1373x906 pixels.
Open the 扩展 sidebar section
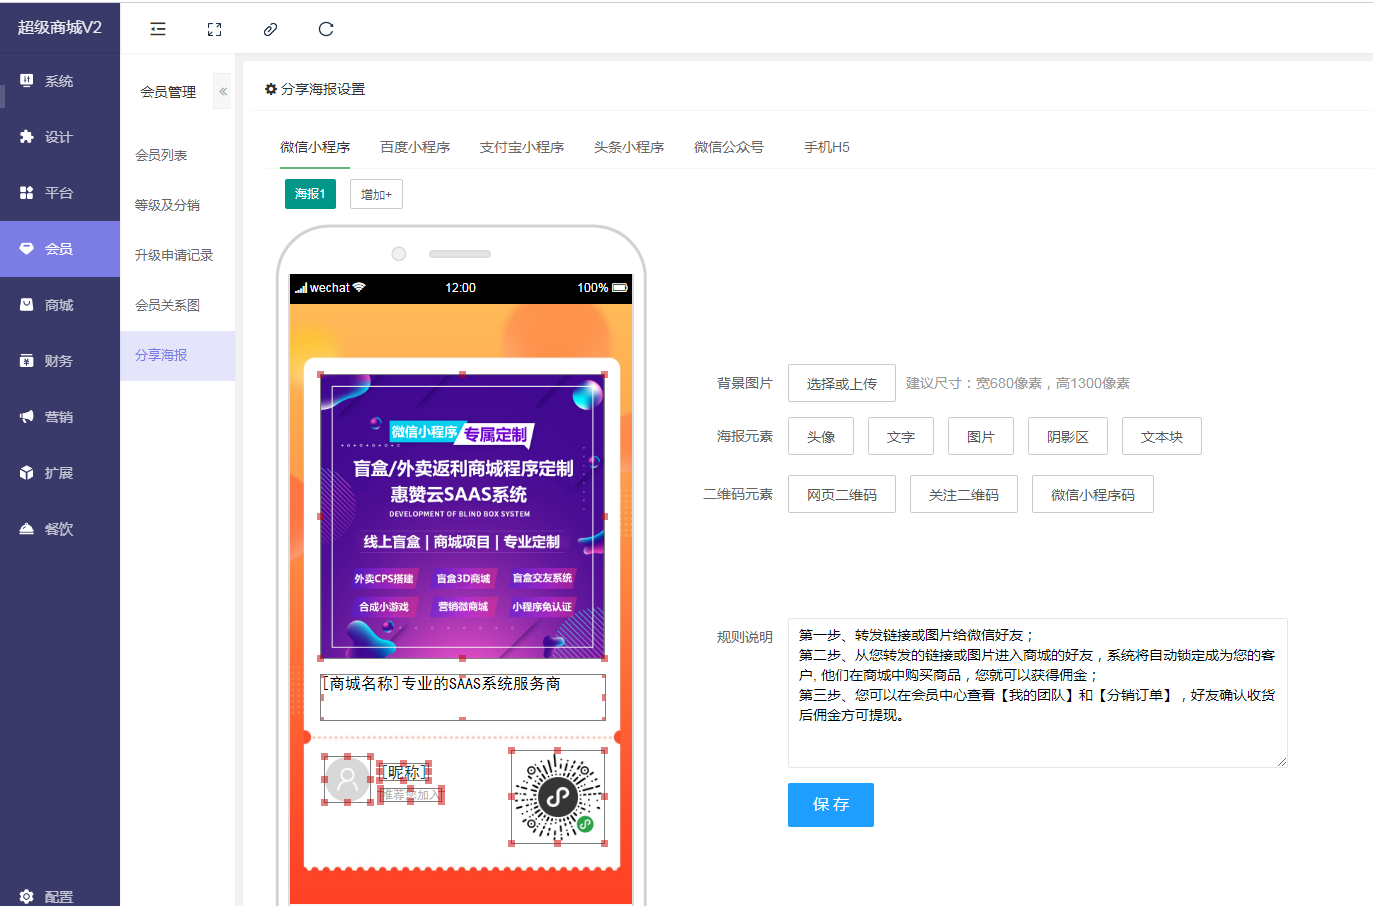[x=60, y=473]
